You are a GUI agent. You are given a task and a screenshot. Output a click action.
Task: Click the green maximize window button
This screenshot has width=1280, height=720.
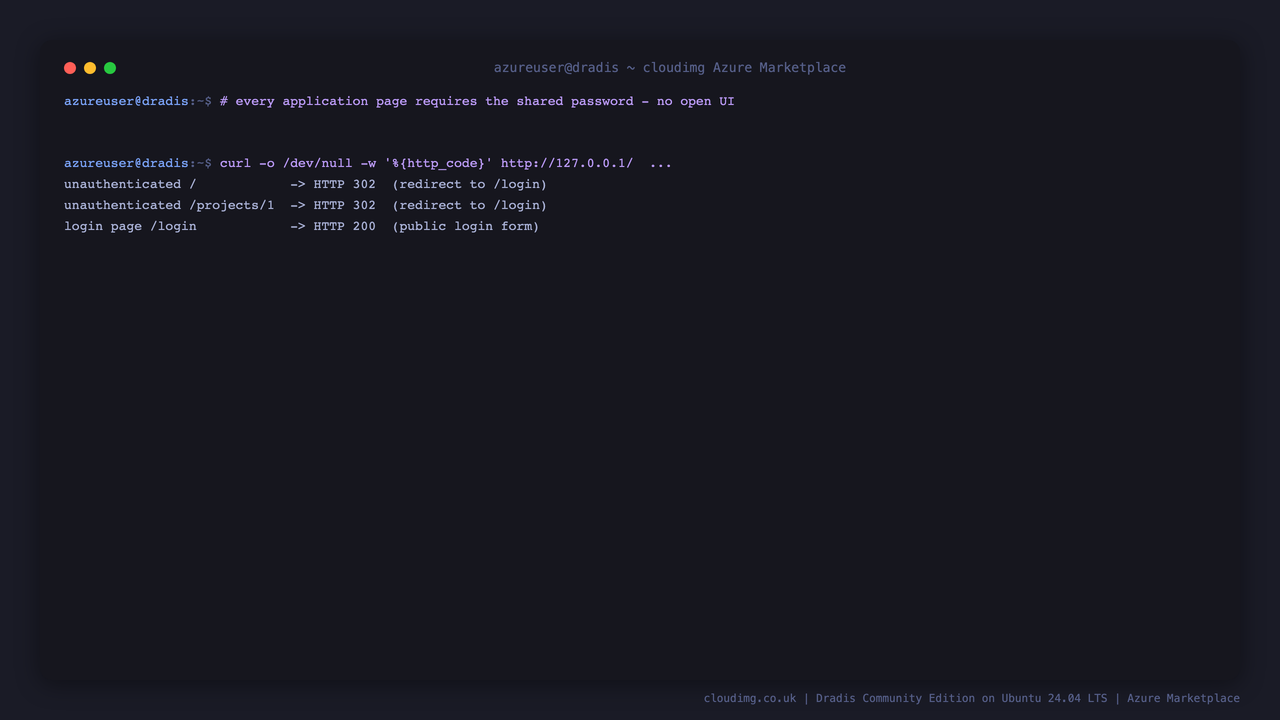coord(110,68)
